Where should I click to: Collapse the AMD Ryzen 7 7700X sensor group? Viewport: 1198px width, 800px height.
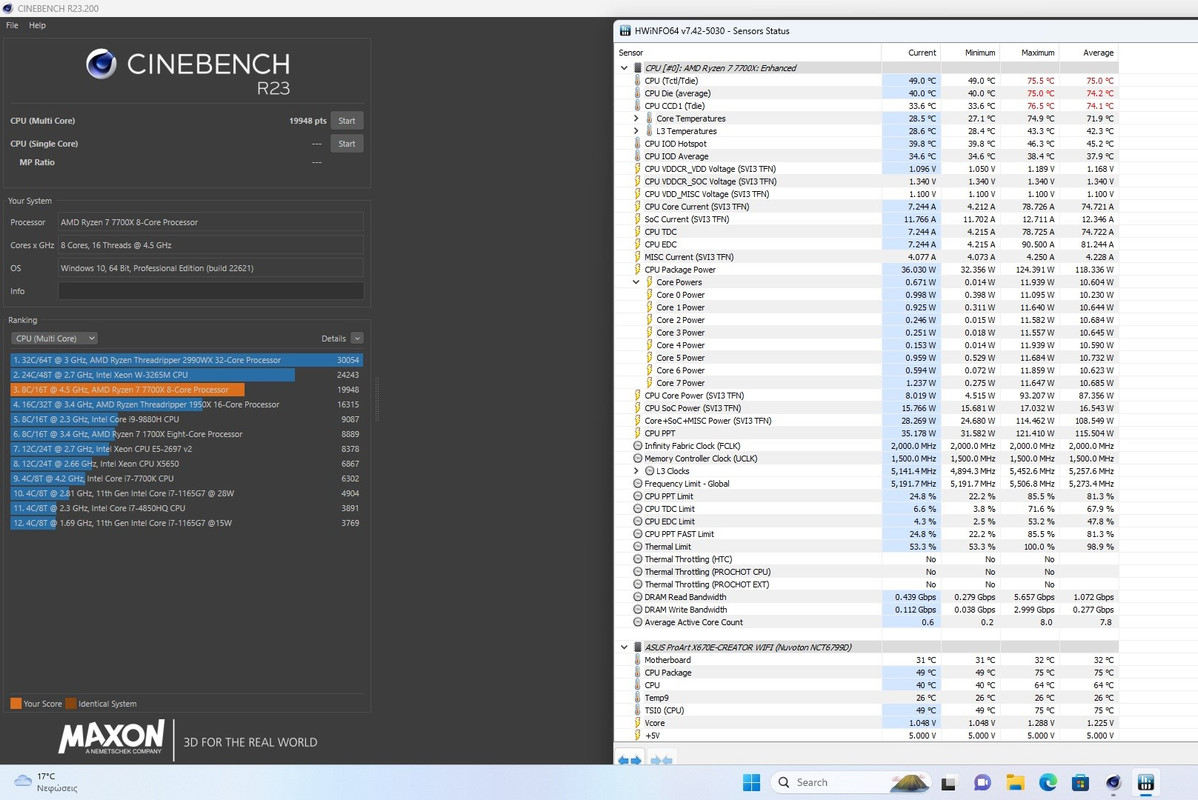click(624, 68)
